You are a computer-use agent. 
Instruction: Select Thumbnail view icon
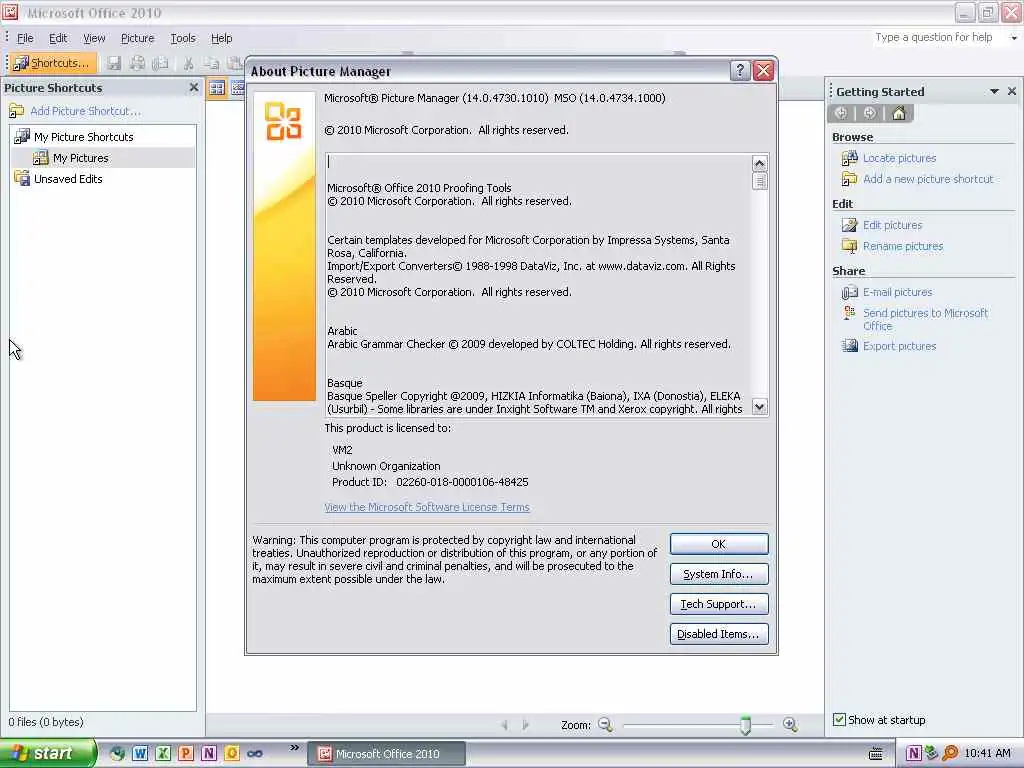(217, 88)
